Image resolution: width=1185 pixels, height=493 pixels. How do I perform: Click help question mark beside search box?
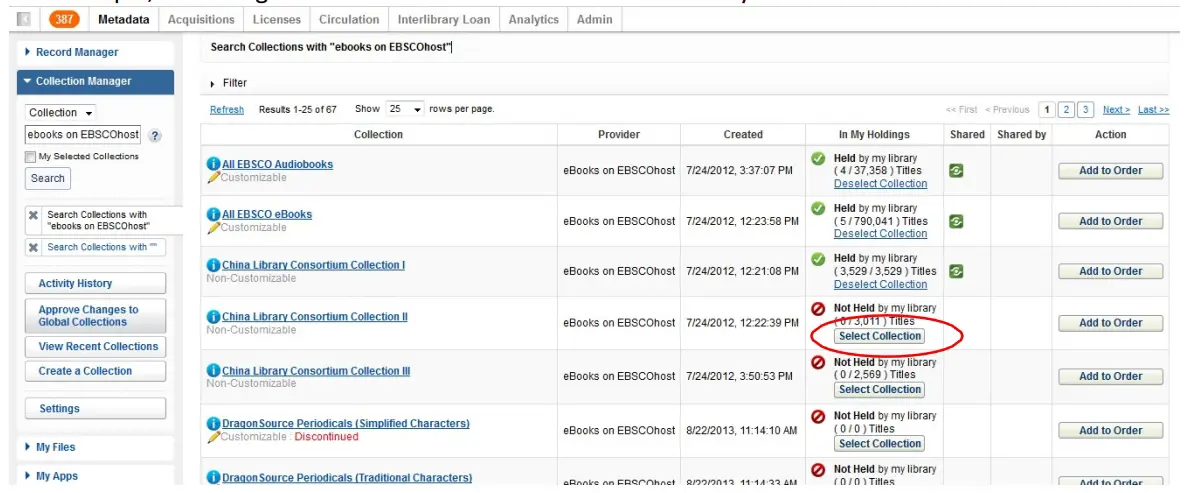pyautogui.click(x=155, y=136)
